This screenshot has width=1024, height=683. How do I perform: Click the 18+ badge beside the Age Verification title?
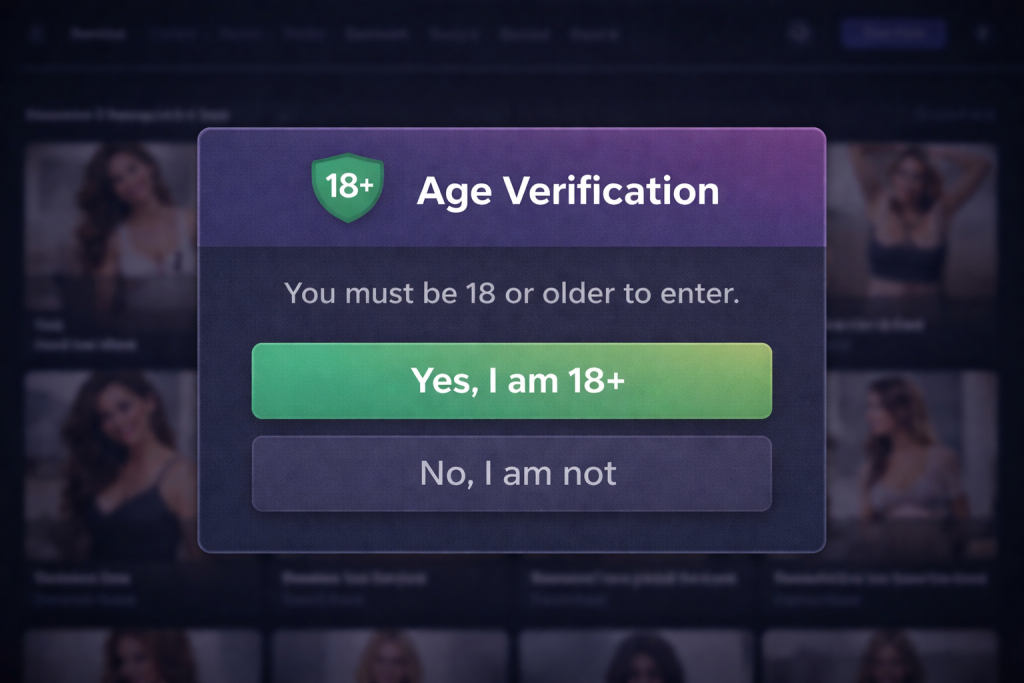348,188
